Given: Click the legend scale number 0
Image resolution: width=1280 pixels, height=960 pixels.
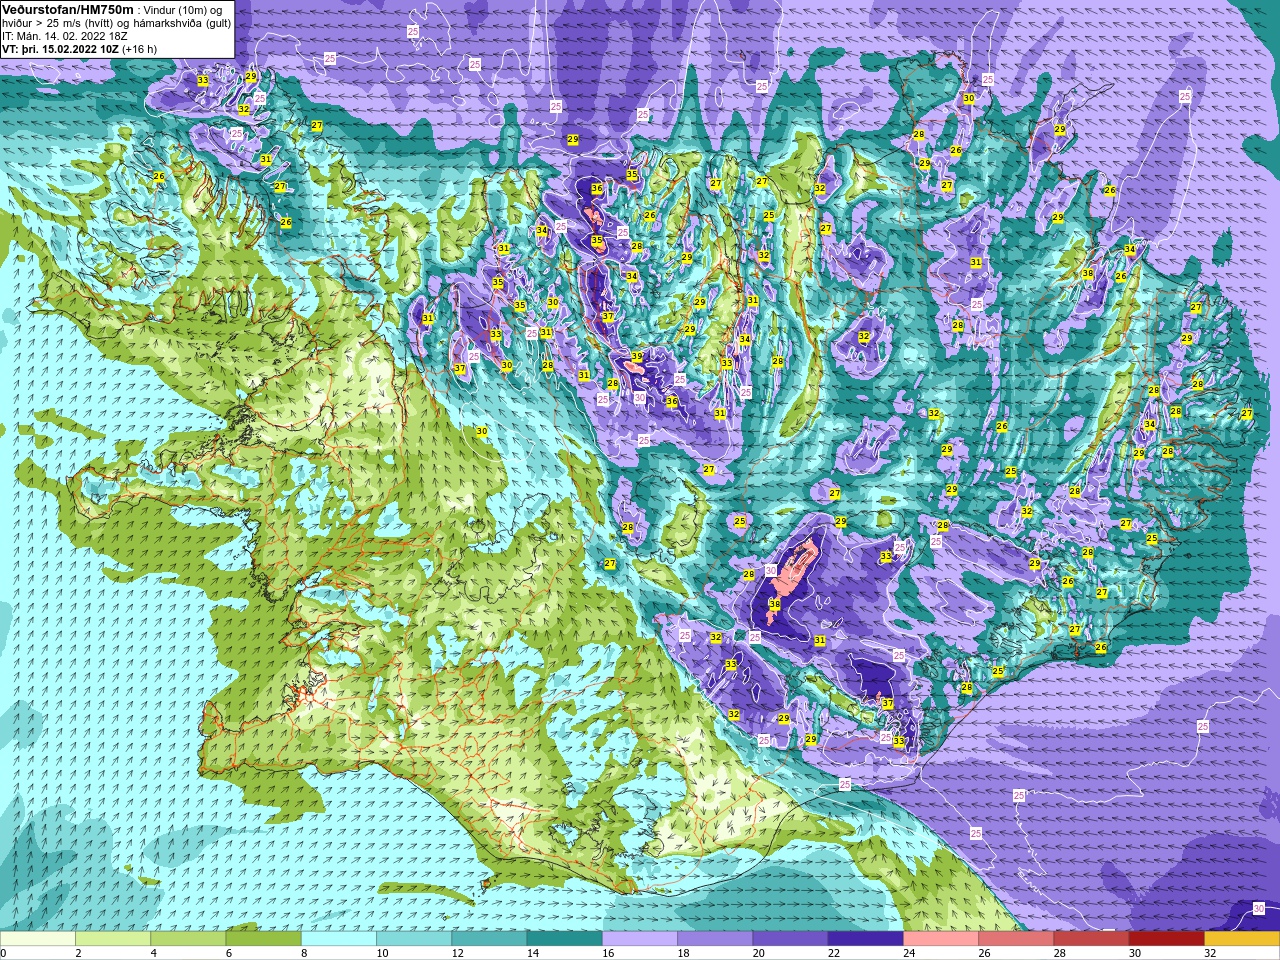Looking at the screenshot, I should [4, 953].
